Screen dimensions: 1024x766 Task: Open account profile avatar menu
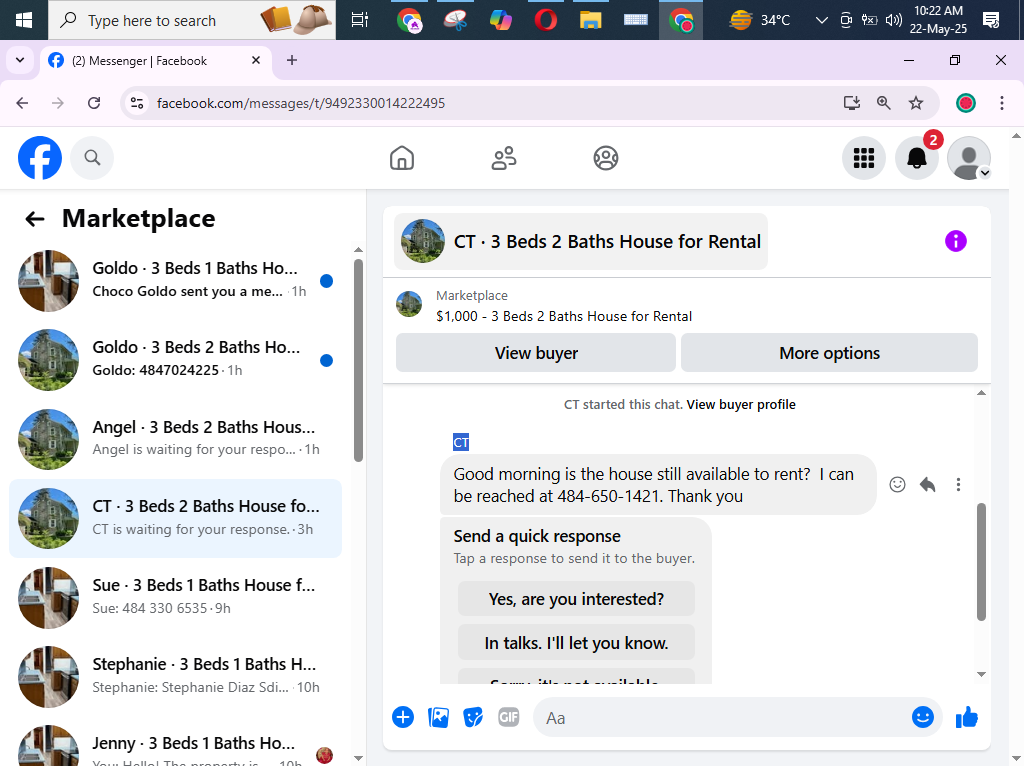969,157
